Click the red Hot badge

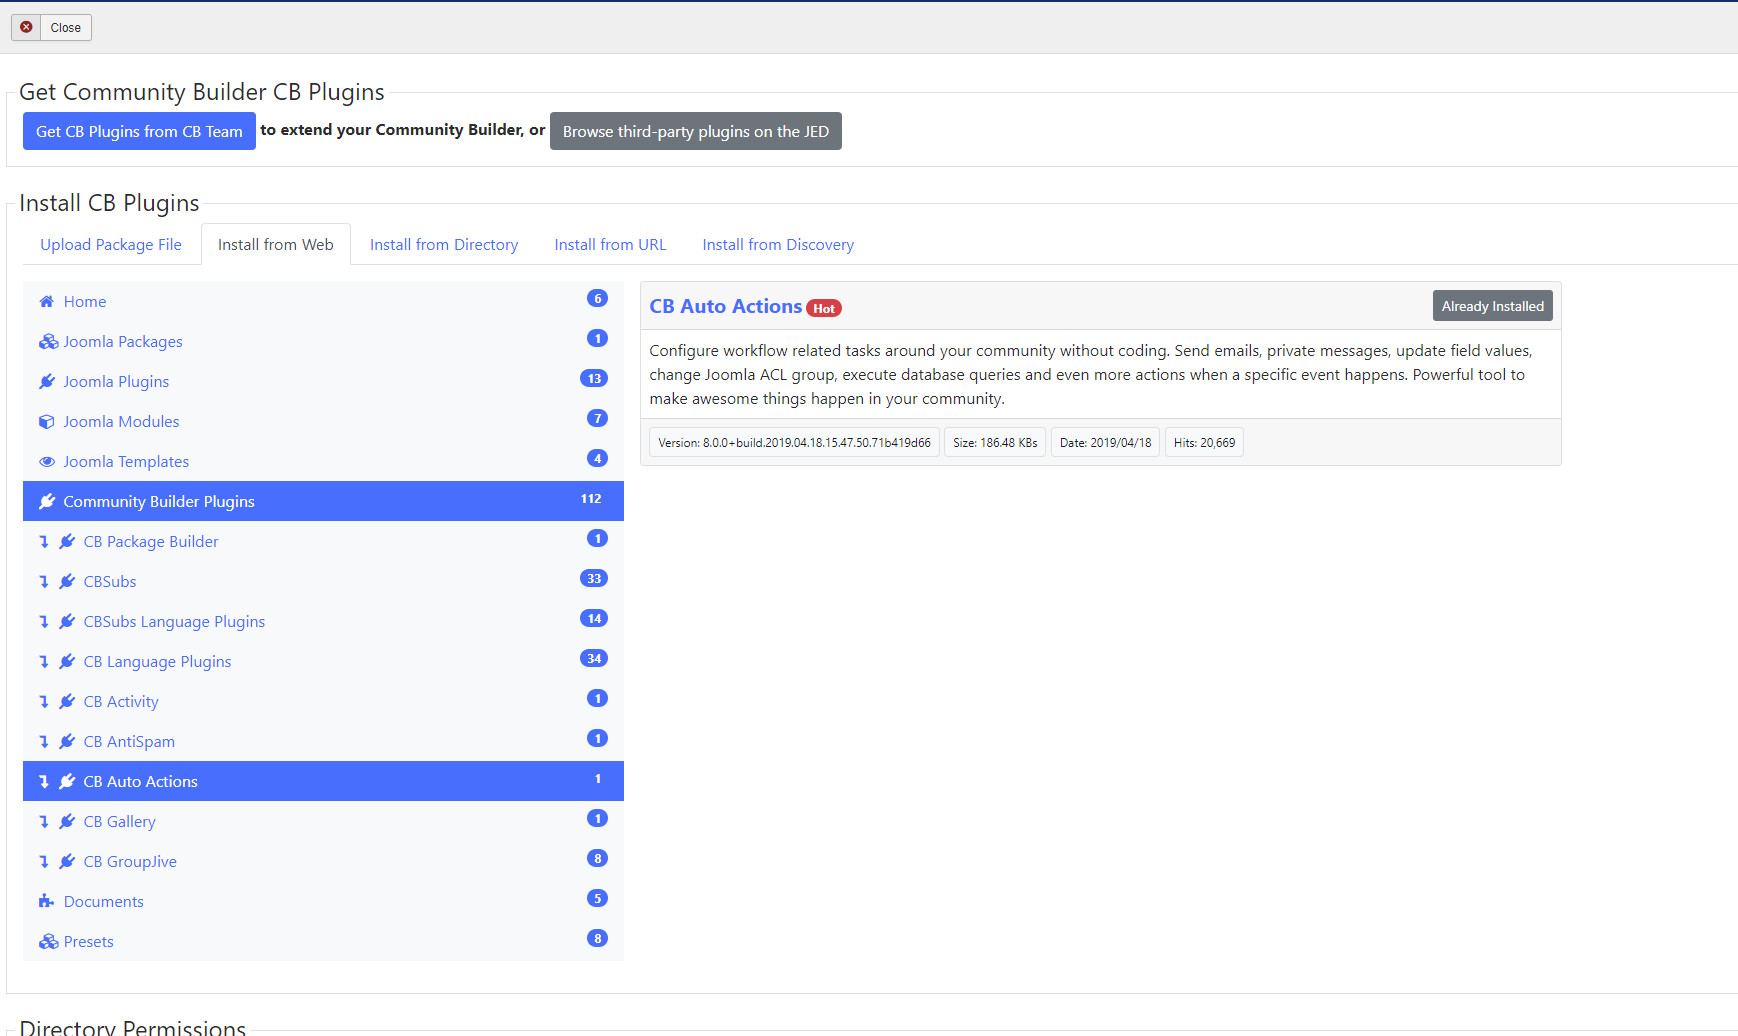click(x=824, y=309)
